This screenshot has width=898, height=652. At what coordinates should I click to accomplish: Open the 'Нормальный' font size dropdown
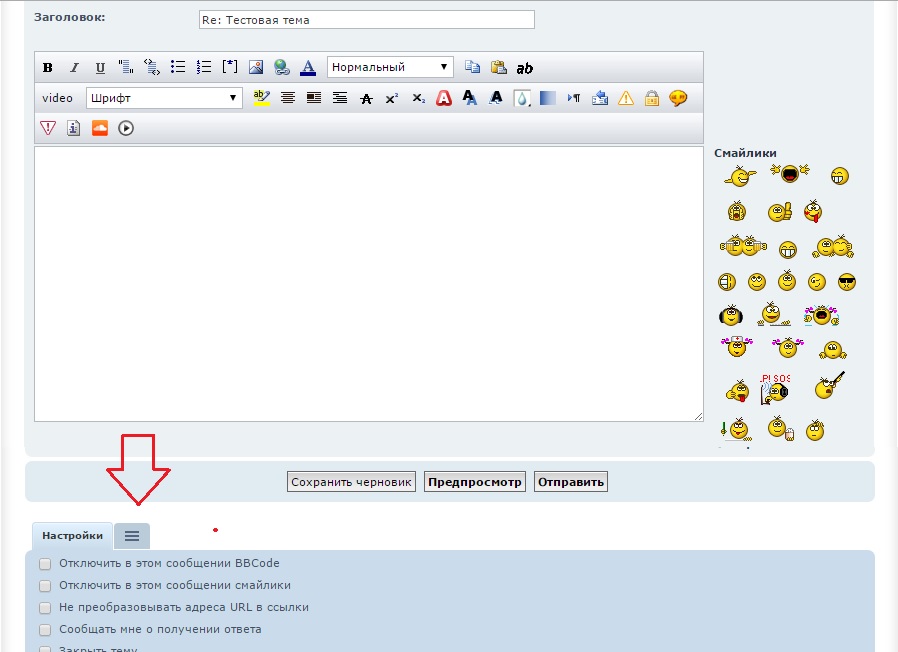pos(390,68)
